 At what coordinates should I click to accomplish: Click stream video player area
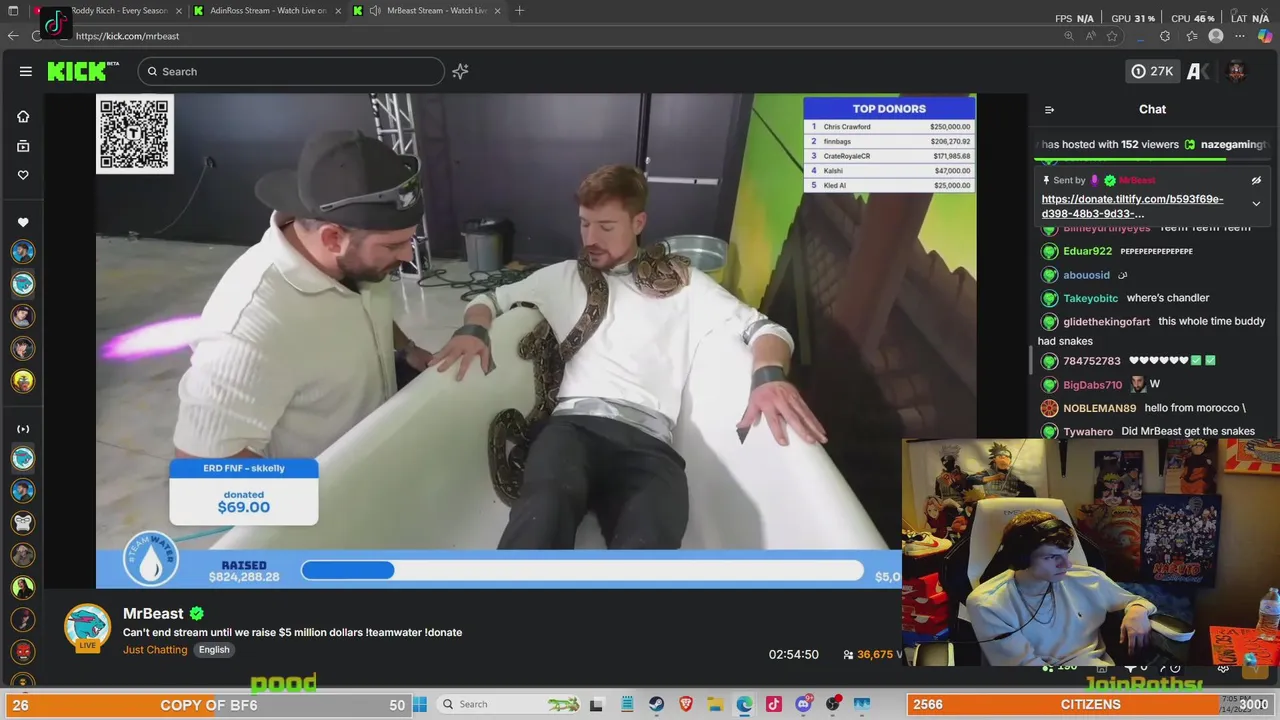536,340
